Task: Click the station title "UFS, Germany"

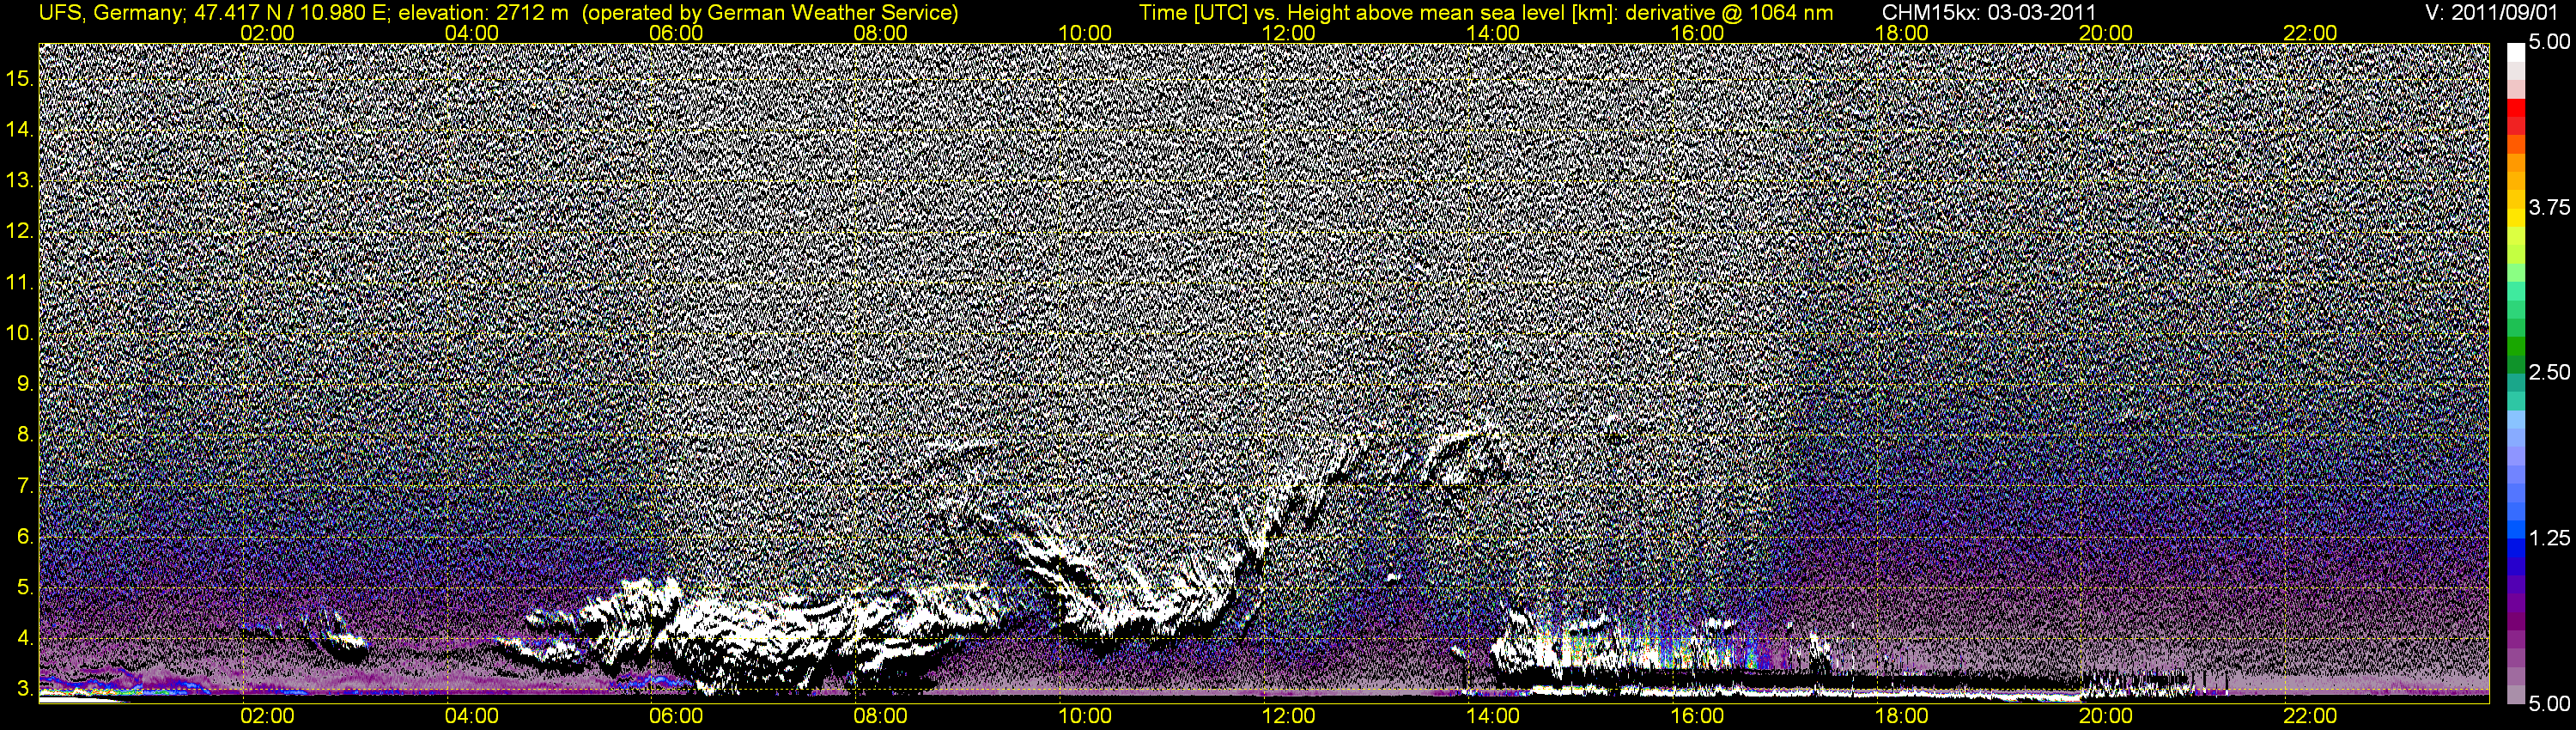Action: [109, 13]
